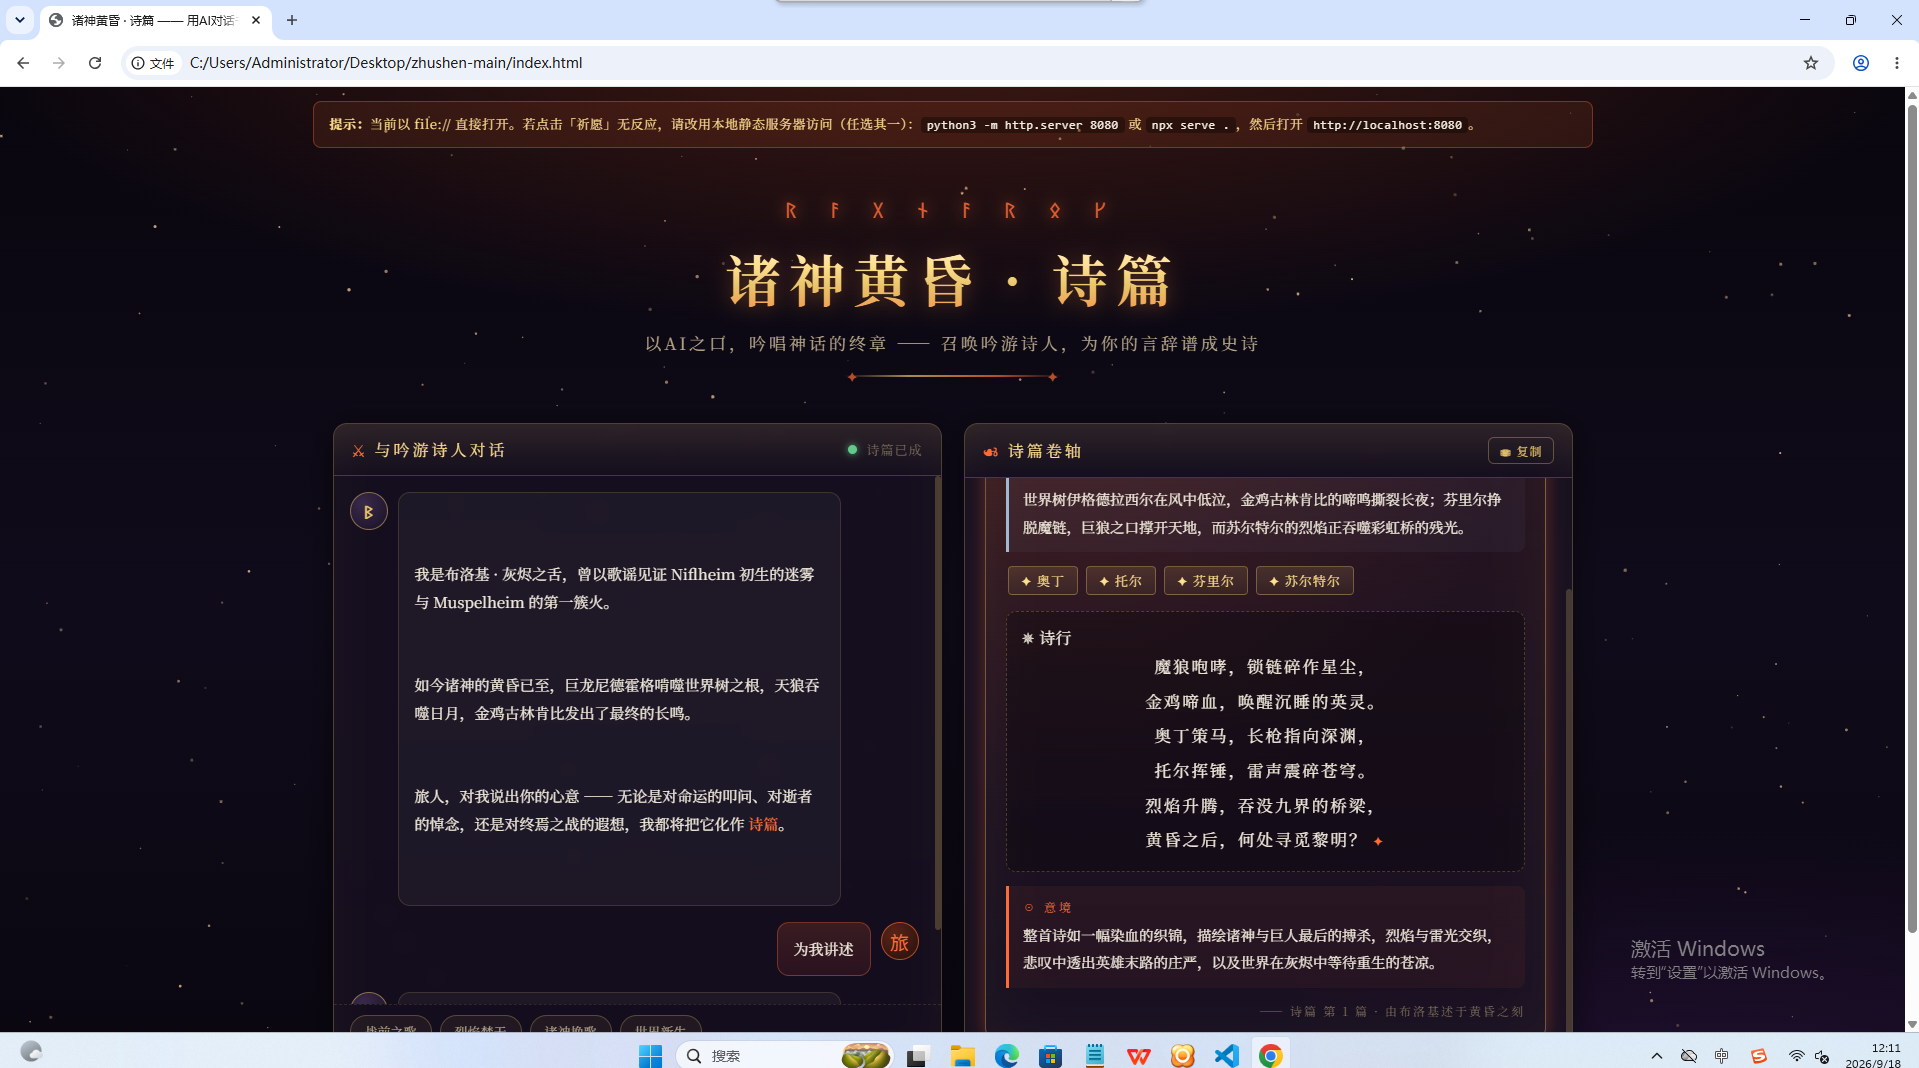Click the Sogou input method tray icon
Screen dimensions: 1919x1068
pos(1758,1056)
